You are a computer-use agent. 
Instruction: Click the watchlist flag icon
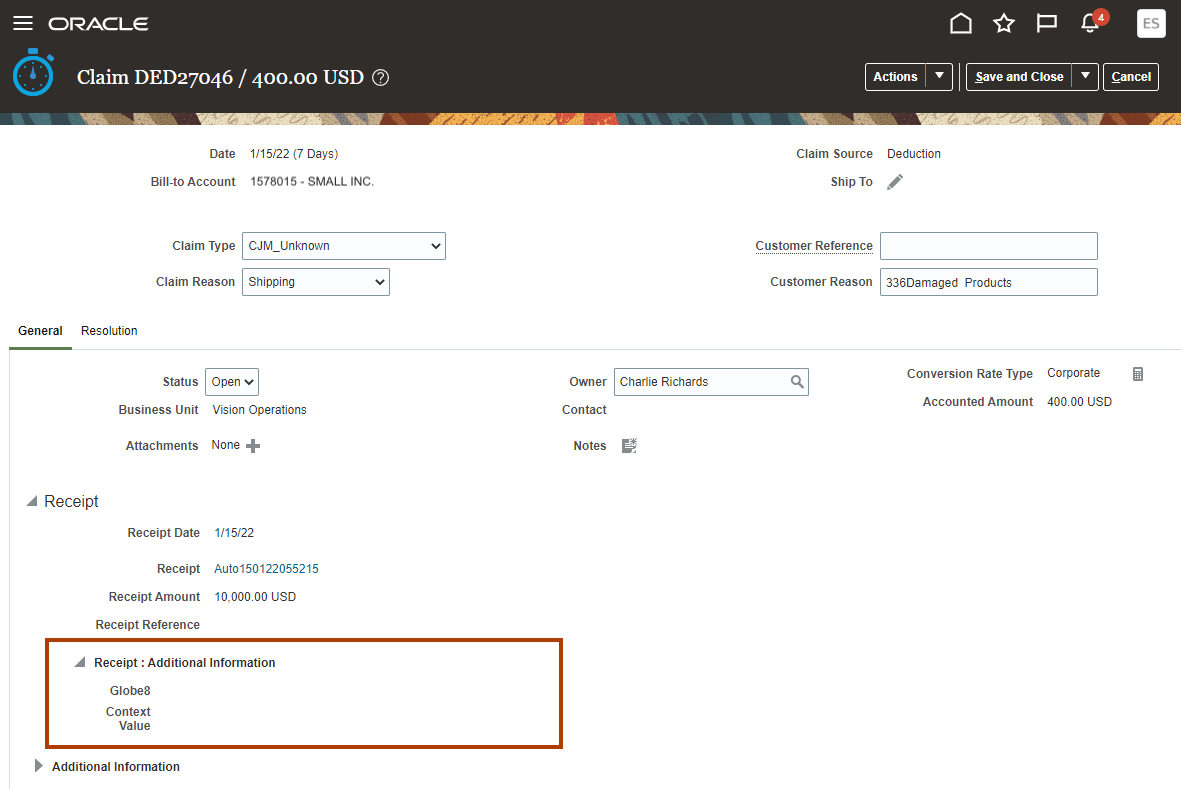click(x=1046, y=23)
